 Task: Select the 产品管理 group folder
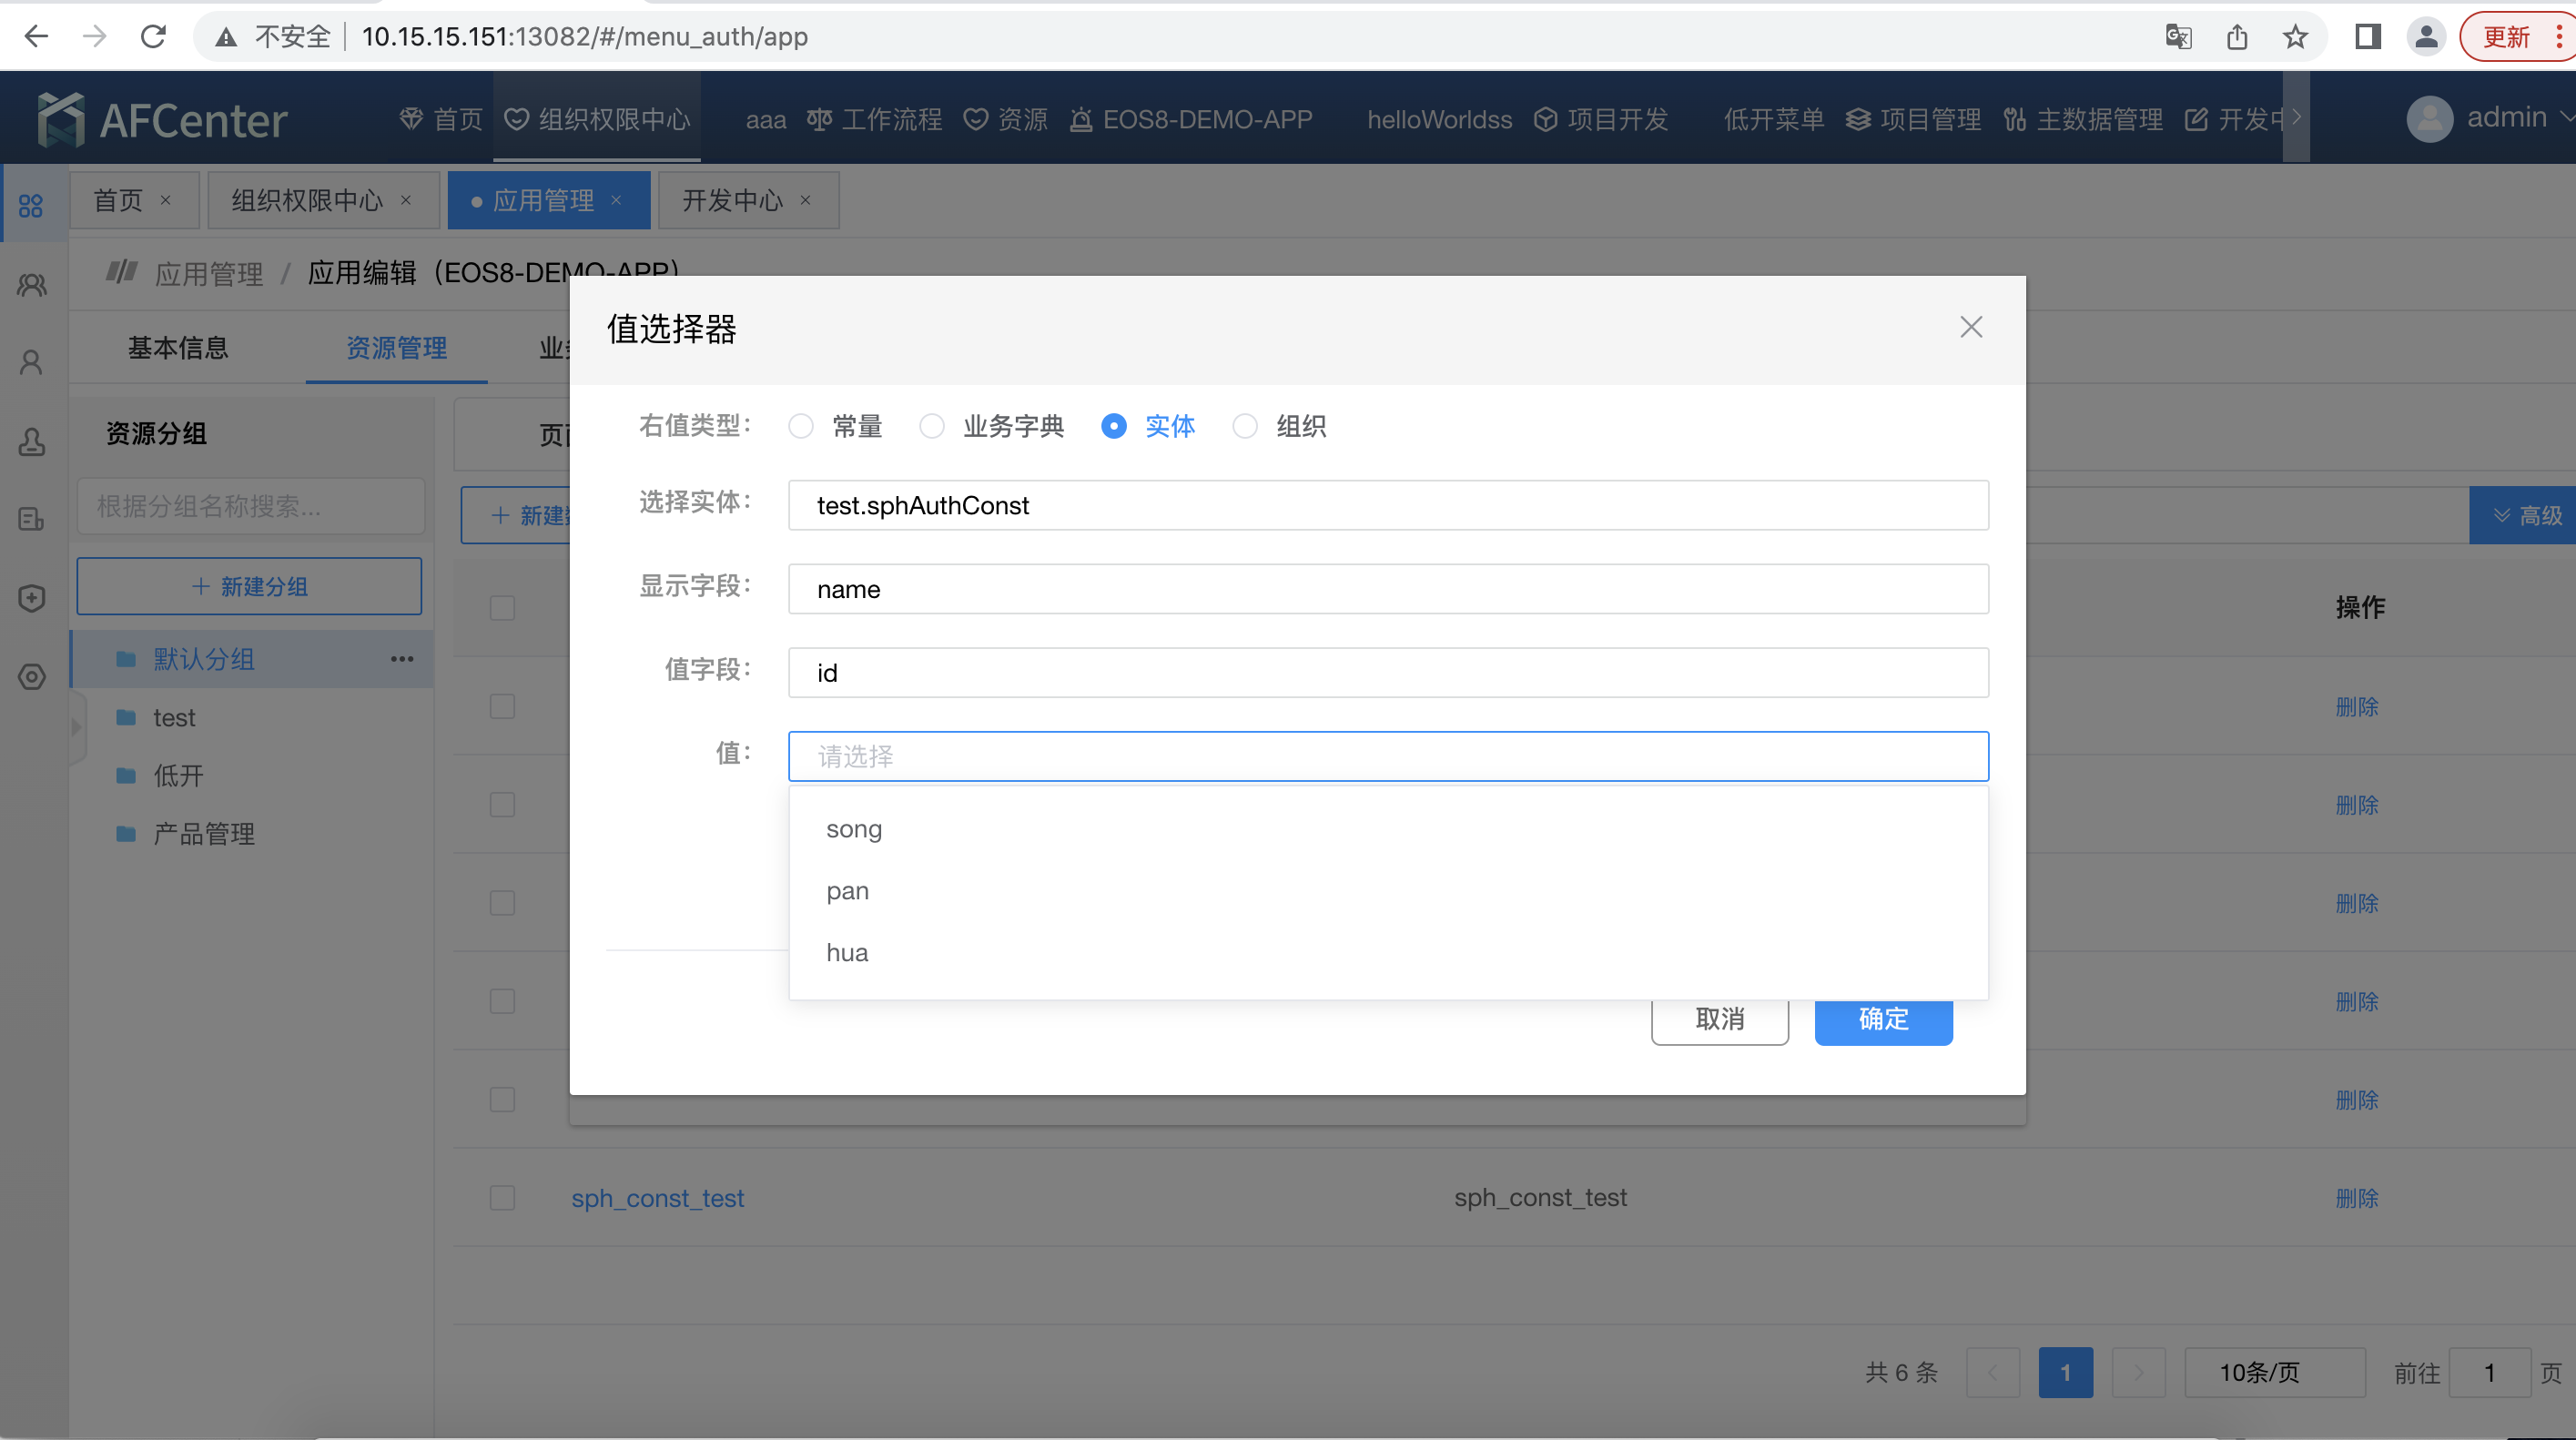(x=204, y=834)
